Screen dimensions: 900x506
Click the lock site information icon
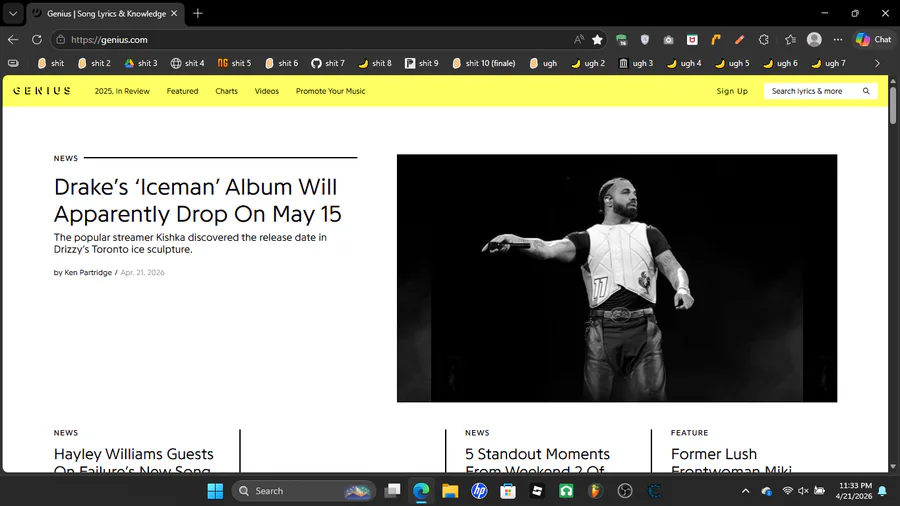pyautogui.click(x=60, y=40)
